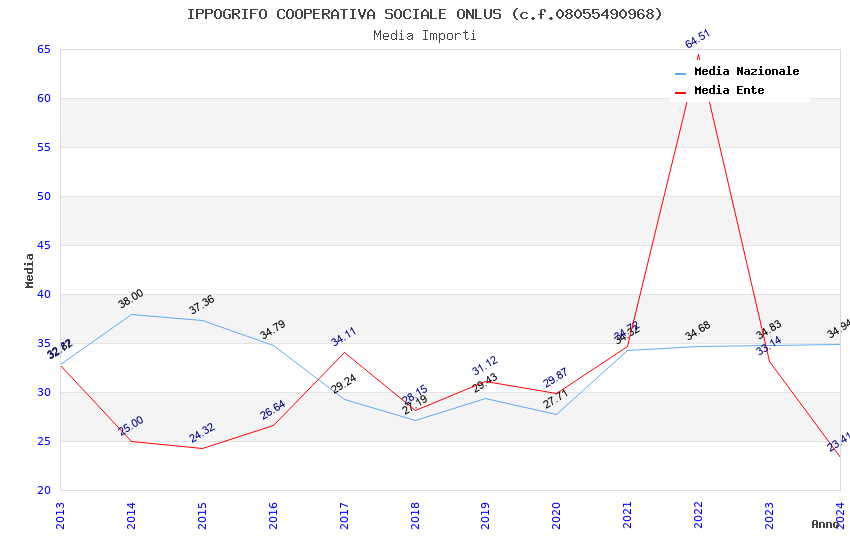Click the blue Media Nazionale legend swatch
Viewport: 850px width, 550px height.
(680, 73)
